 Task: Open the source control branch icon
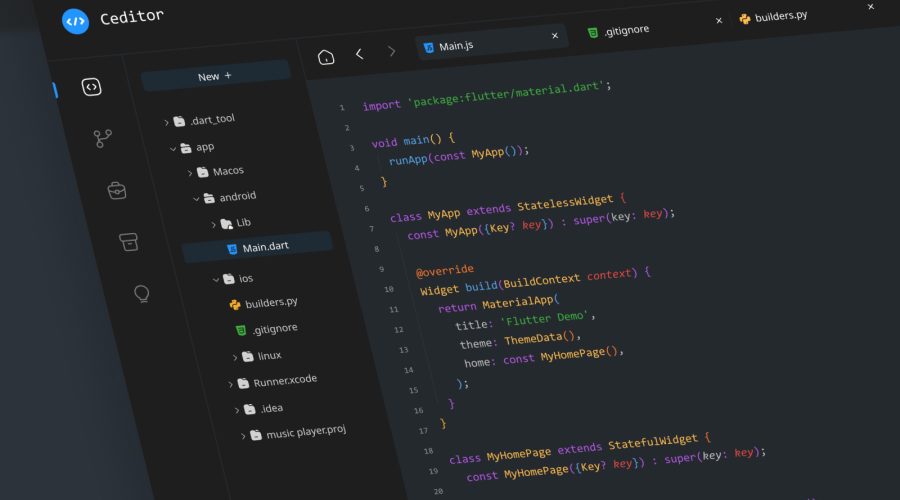pyautogui.click(x=103, y=139)
